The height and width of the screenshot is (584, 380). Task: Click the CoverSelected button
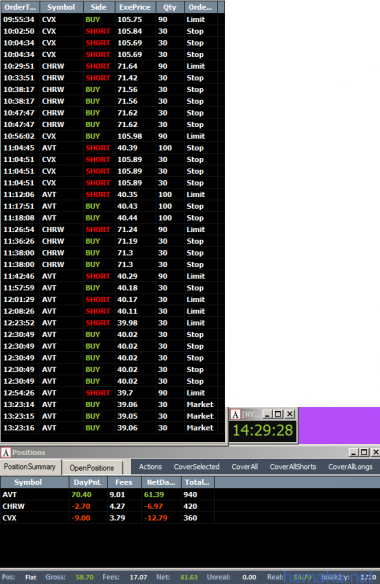pos(196,467)
